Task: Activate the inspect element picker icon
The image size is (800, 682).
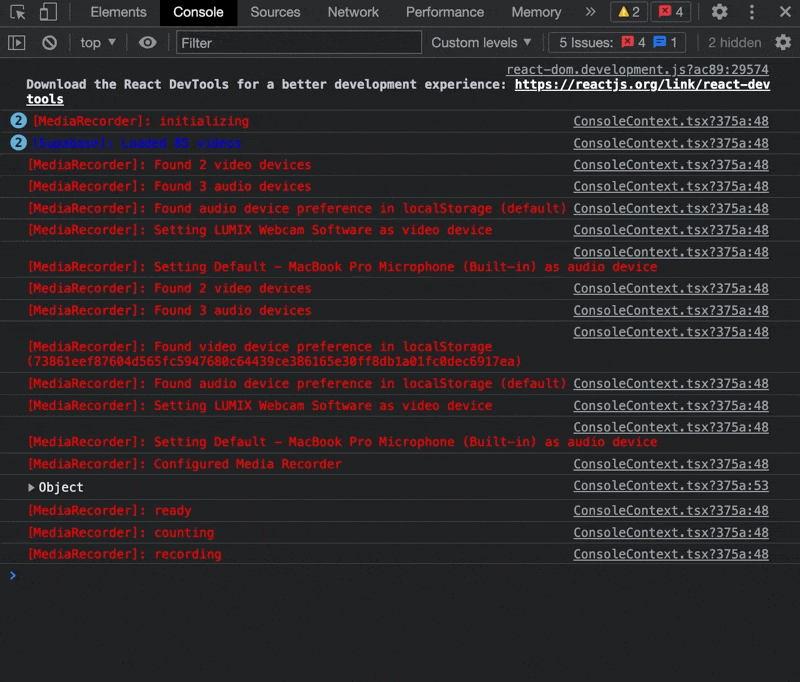Action: click(17, 12)
